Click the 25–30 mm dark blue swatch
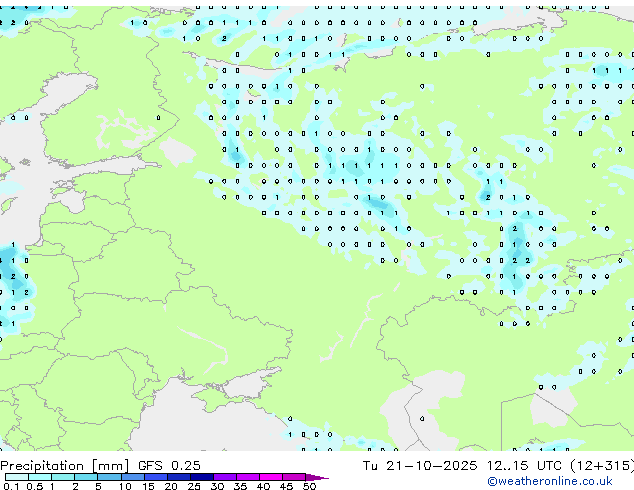 pyautogui.click(x=202, y=477)
